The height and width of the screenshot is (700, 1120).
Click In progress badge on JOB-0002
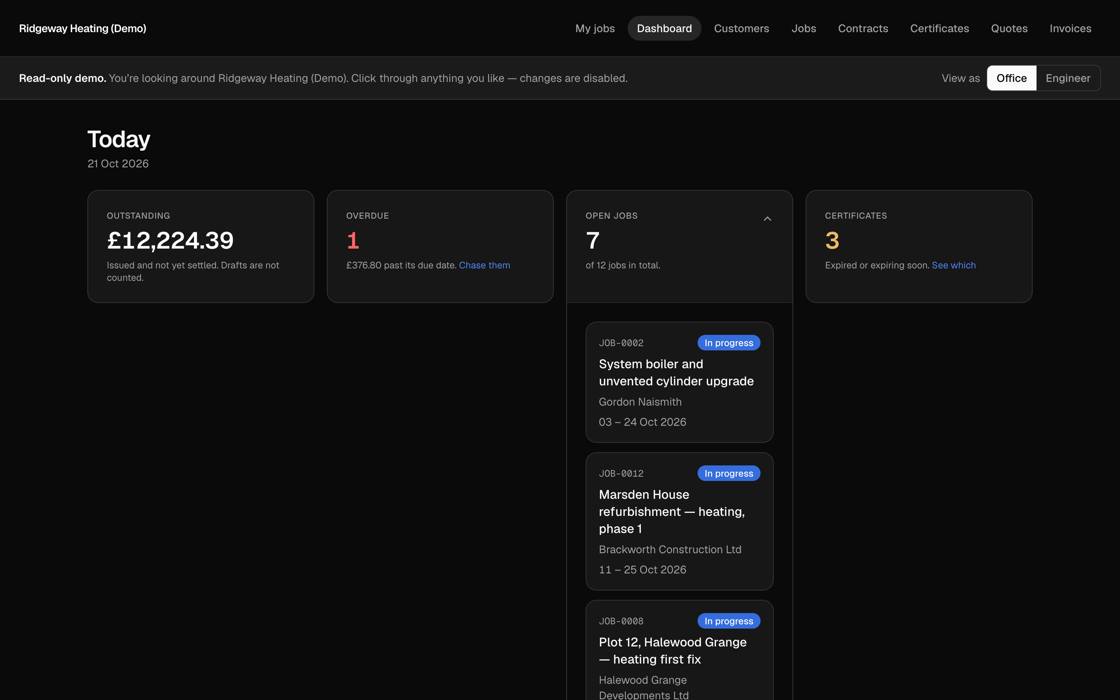point(729,343)
